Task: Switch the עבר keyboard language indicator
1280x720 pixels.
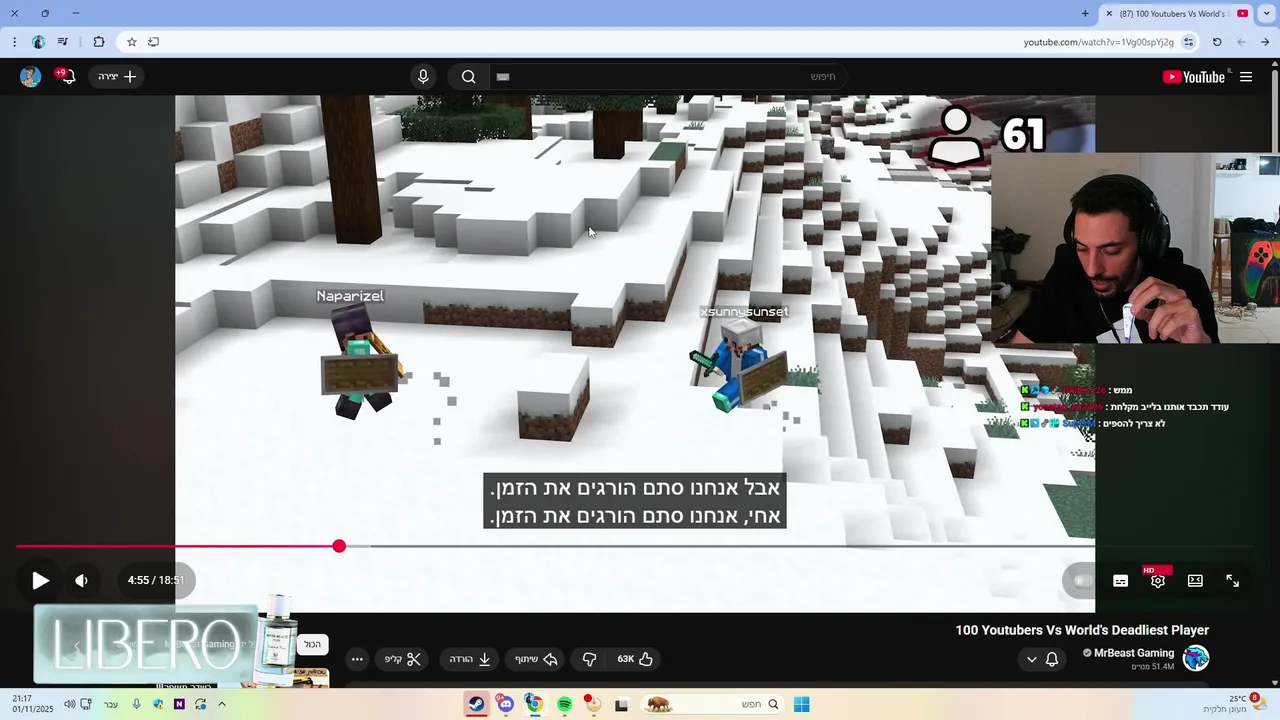Action: (x=111, y=704)
